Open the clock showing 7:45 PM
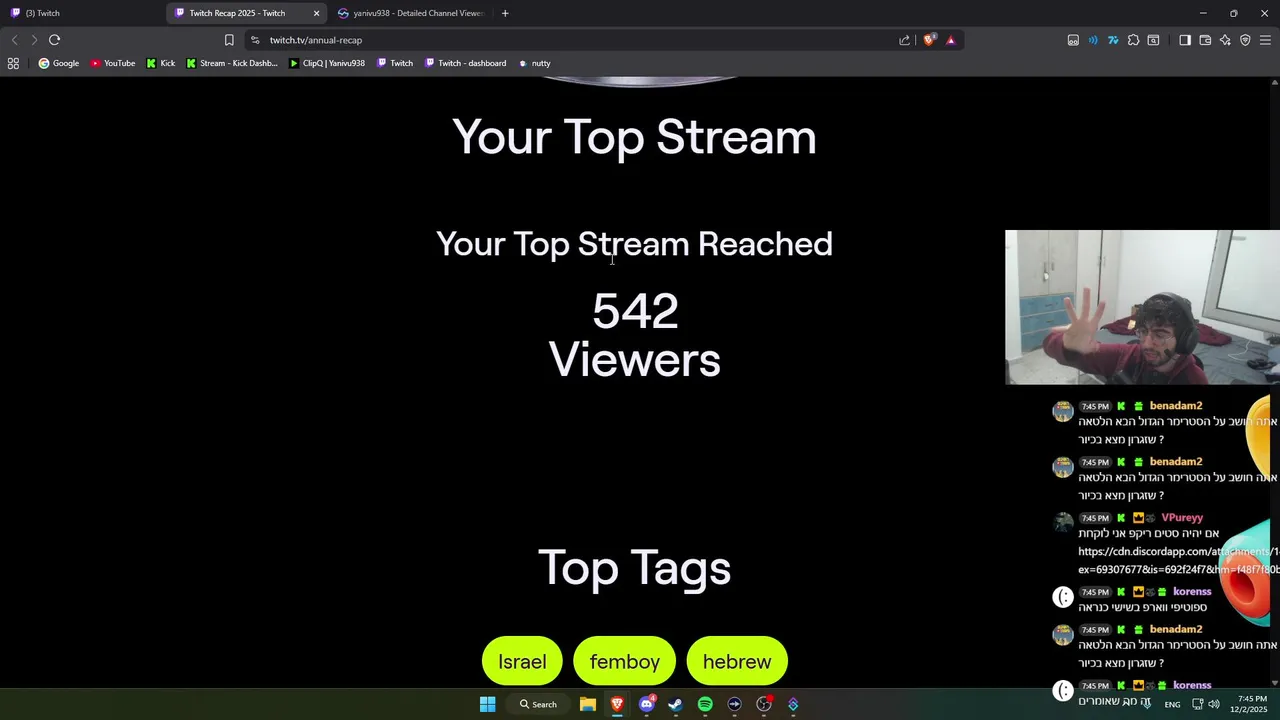The height and width of the screenshot is (720, 1280). pos(1251,704)
